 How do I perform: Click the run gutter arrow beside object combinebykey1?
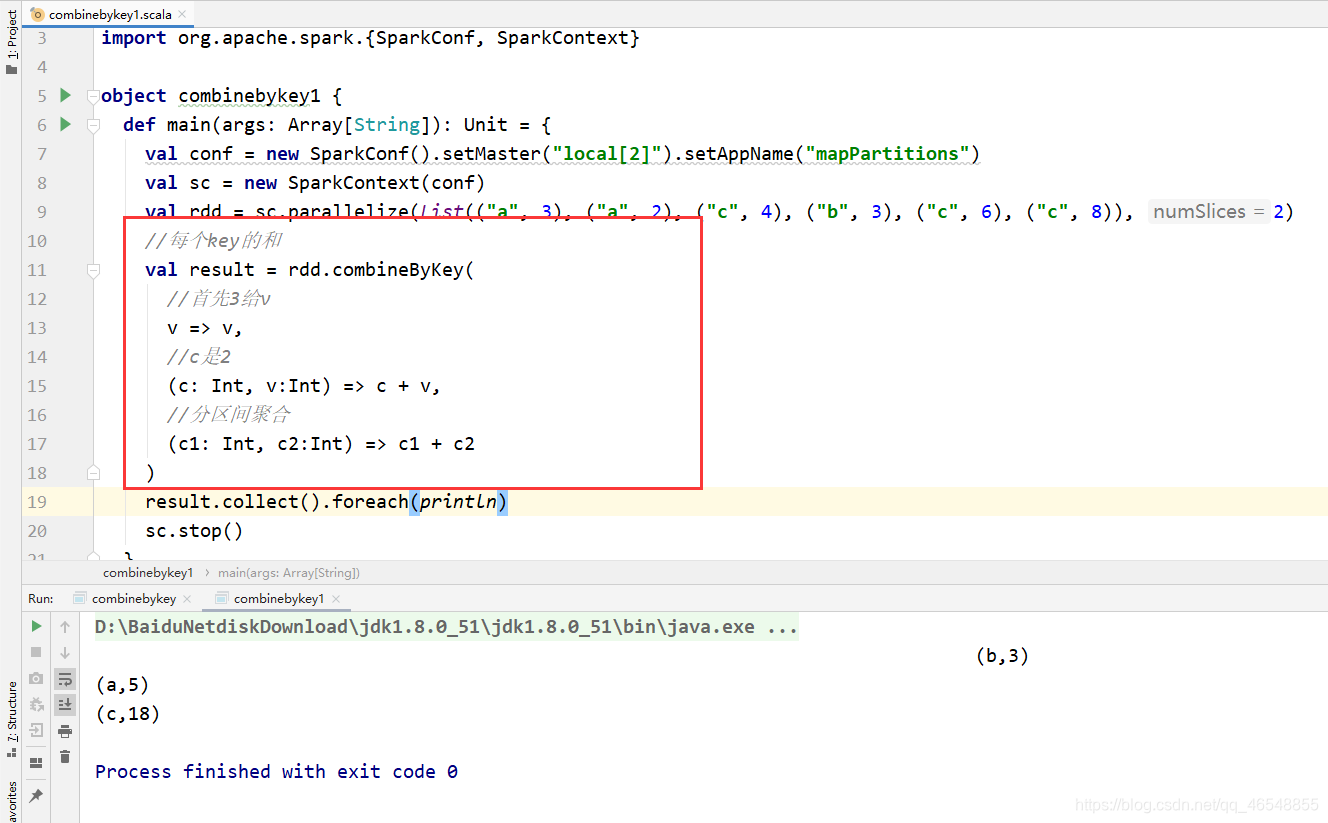click(x=65, y=95)
